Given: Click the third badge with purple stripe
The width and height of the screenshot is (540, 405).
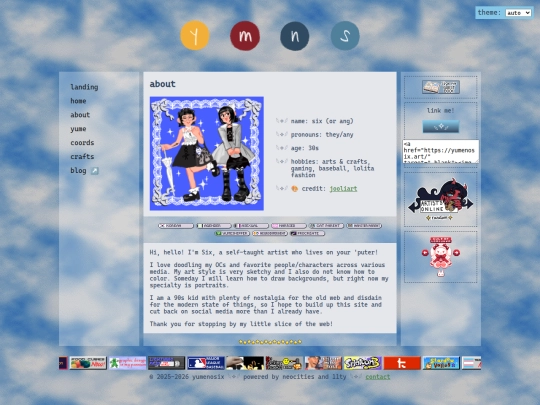Looking at the screenshot, I should tap(251, 226).
